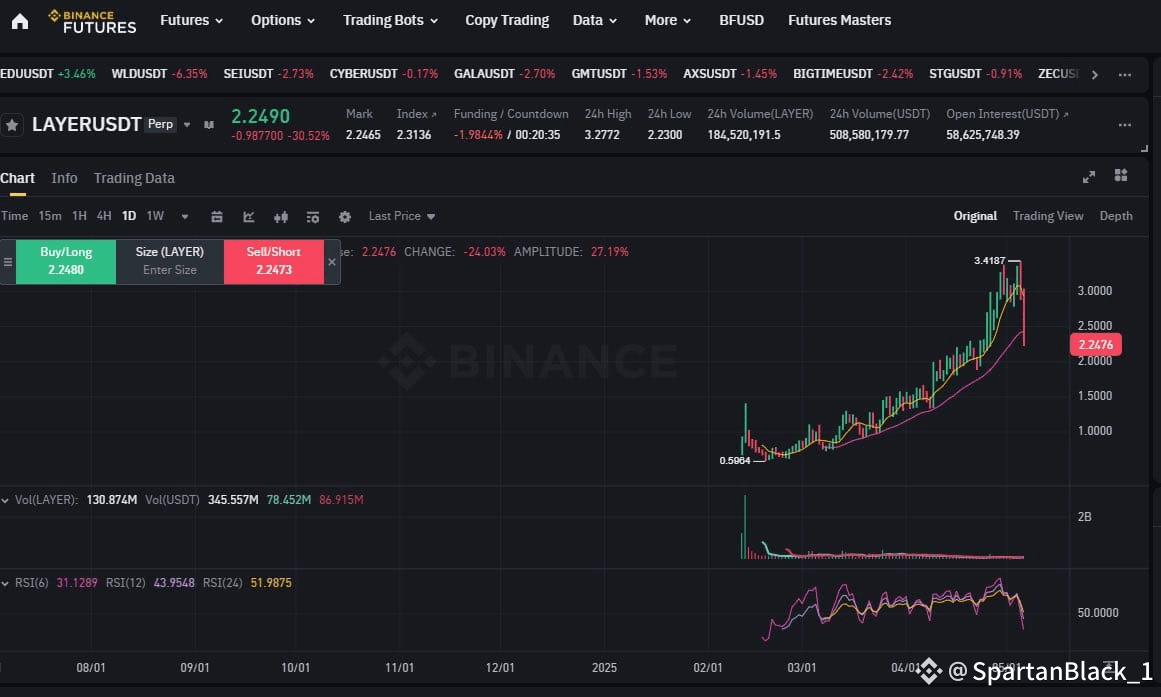This screenshot has width=1161, height=697.
Task: Open ticker bar more options
Action: (1125, 74)
